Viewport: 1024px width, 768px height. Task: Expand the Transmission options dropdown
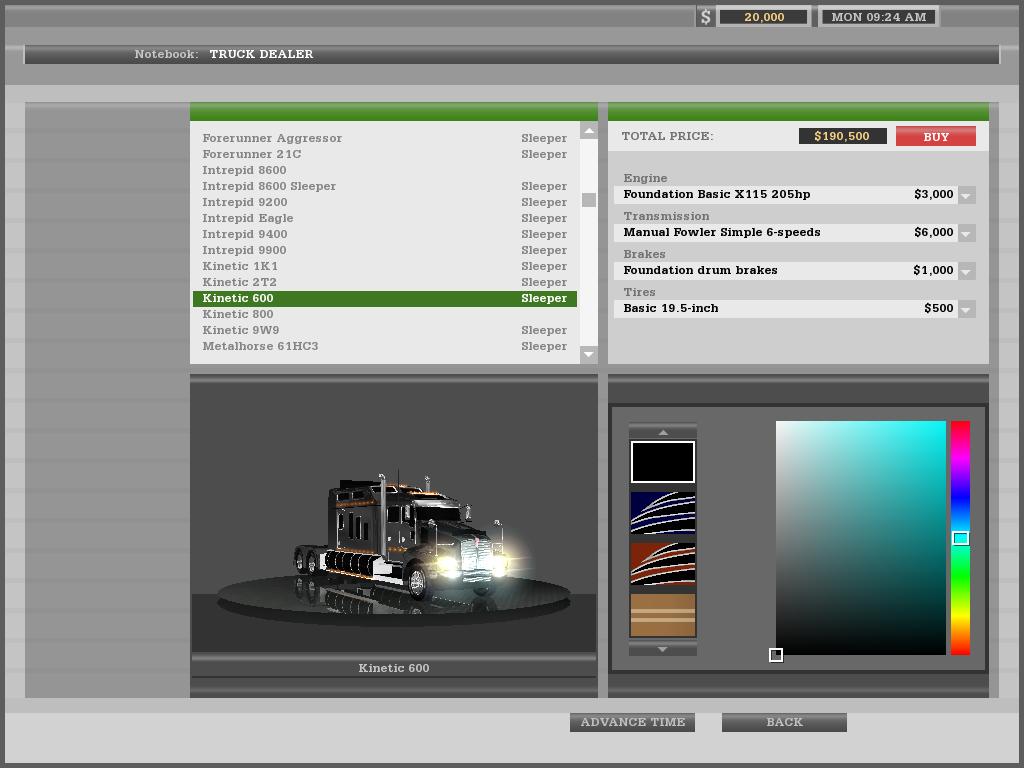click(x=966, y=233)
